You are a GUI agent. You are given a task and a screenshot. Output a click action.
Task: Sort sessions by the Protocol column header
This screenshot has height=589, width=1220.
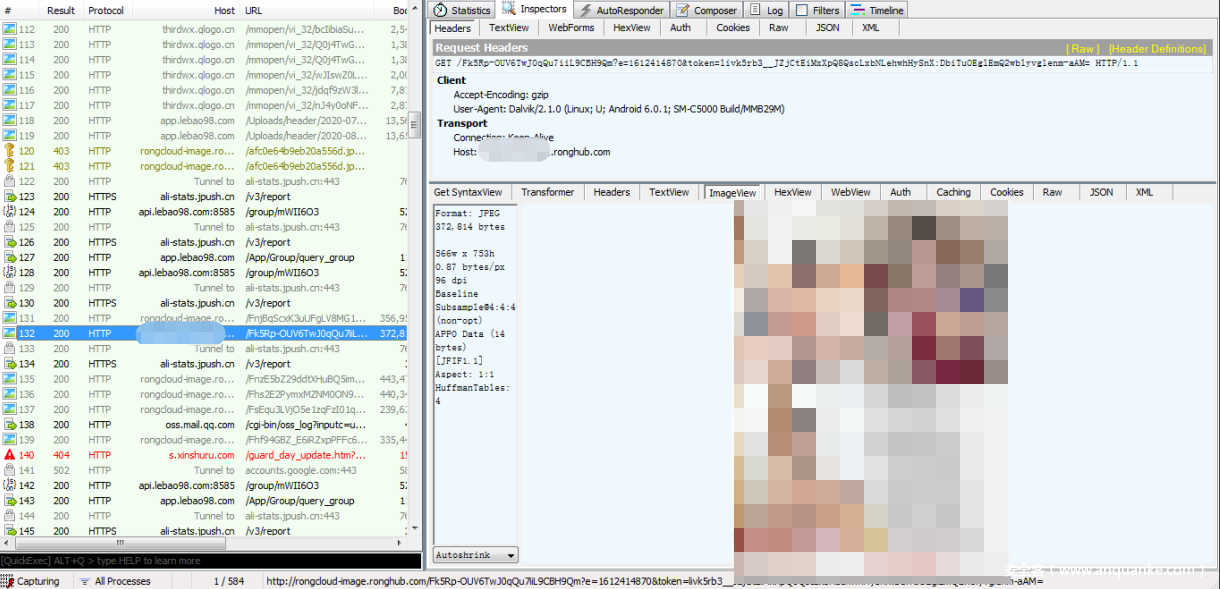coord(106,10)
